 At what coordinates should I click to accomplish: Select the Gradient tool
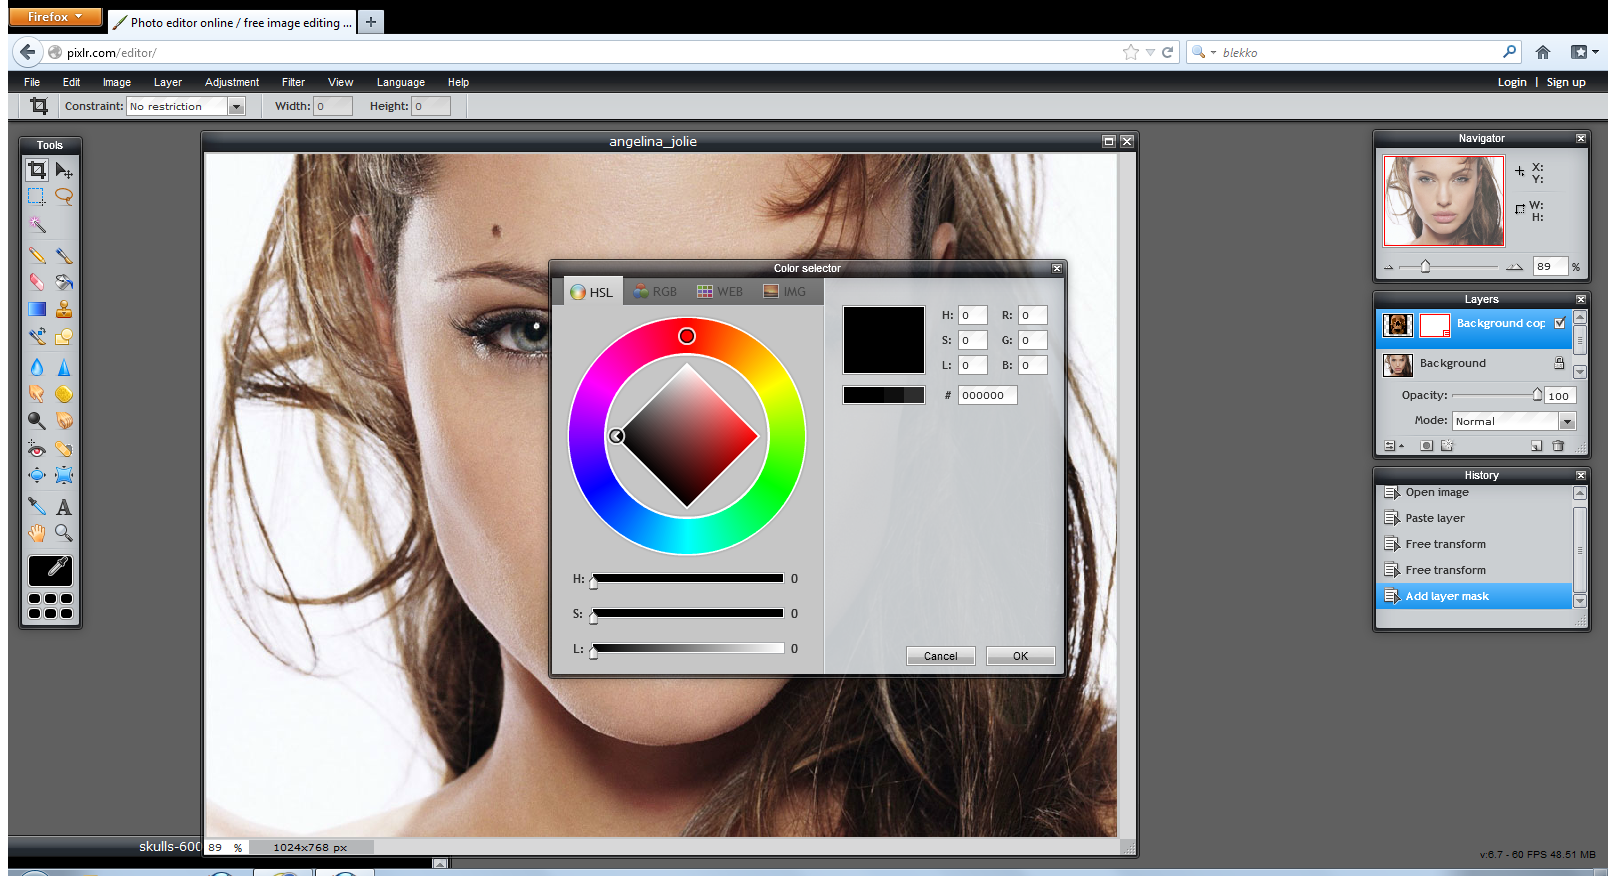pyautogui.click(x=37, y=309)
